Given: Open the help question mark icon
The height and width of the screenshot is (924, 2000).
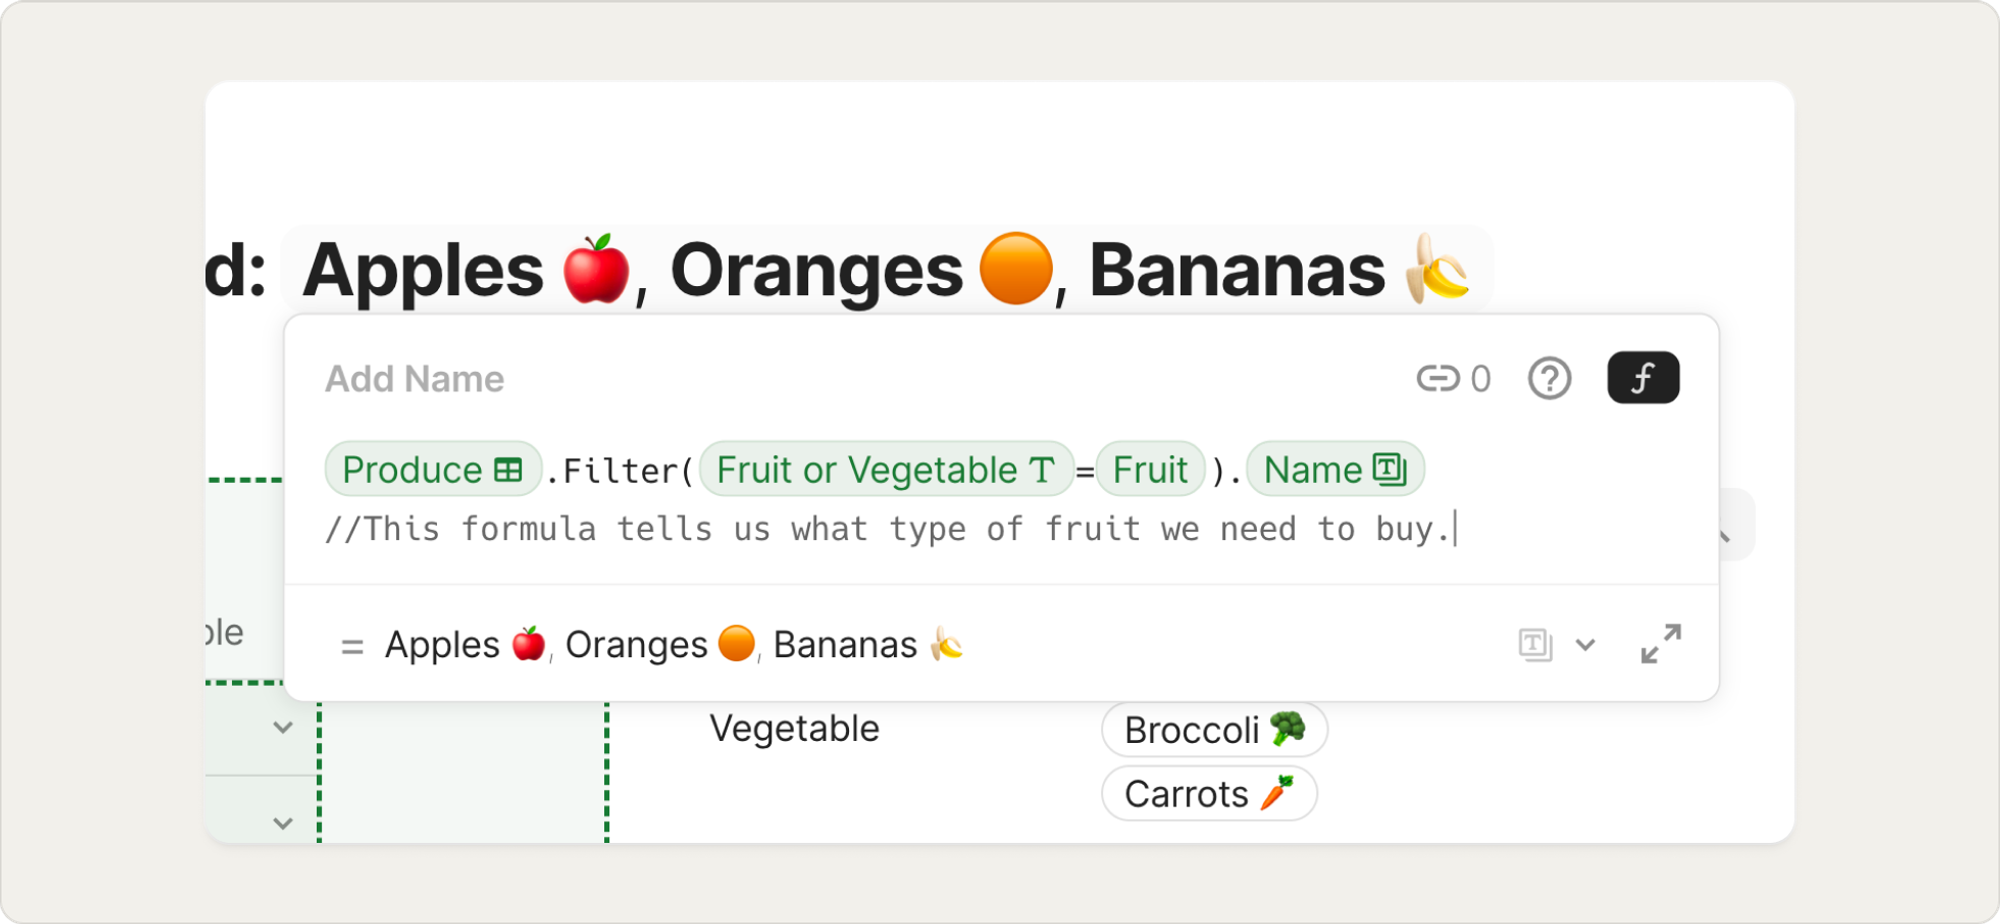Looking at the screenshot, I should coord(1549,379).
